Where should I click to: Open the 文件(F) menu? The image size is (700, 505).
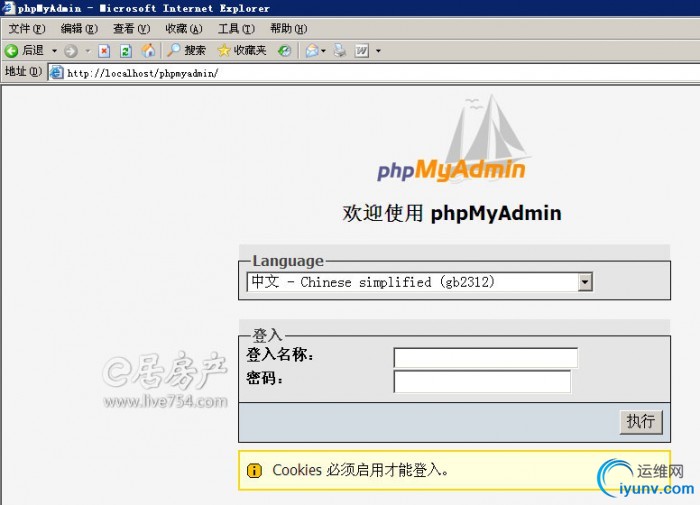27,29
